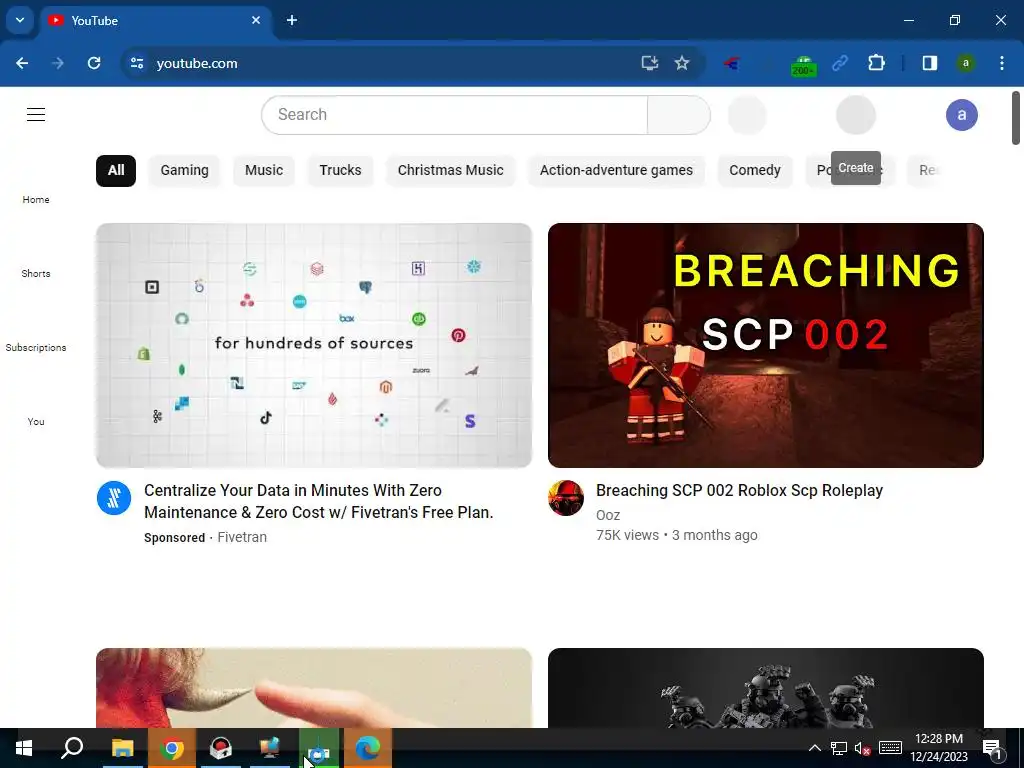Open the Fivetran sponsored video thumbnail
The height and width of the screenshot is (768, 1024).
[x=313, y=345]
